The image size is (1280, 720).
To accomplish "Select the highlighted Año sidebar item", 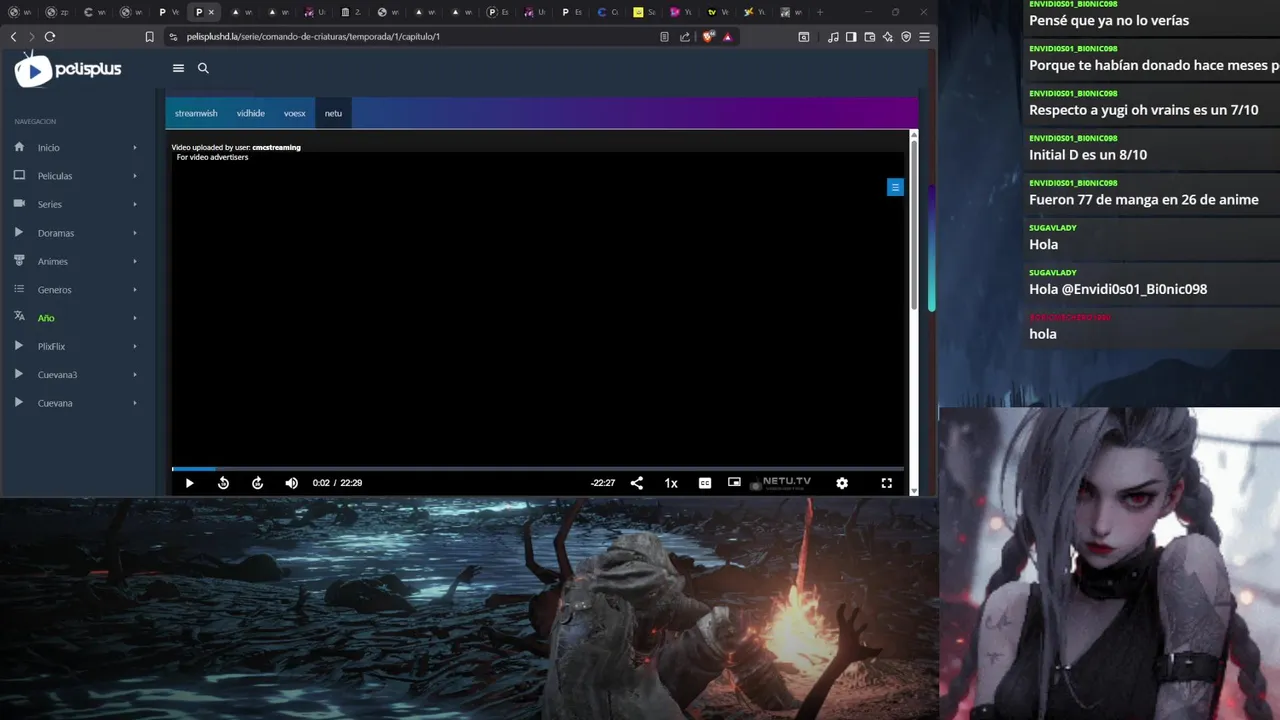I will 46,318.
